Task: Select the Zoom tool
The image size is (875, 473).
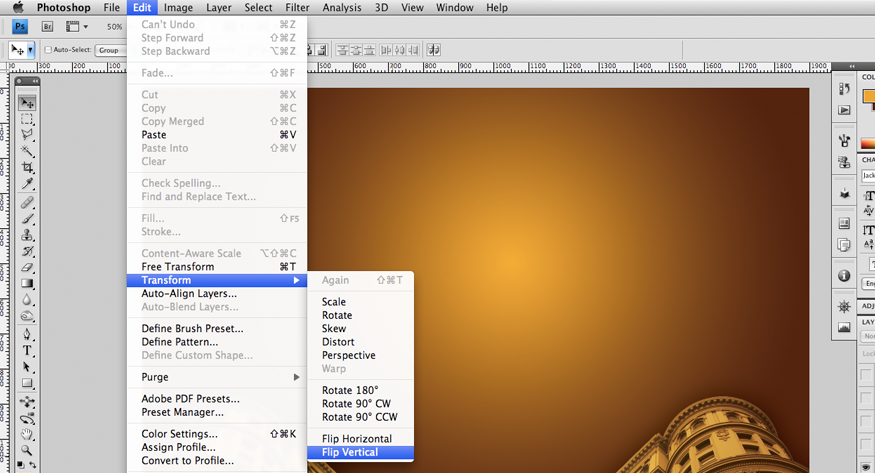Action: click(27, 450)
